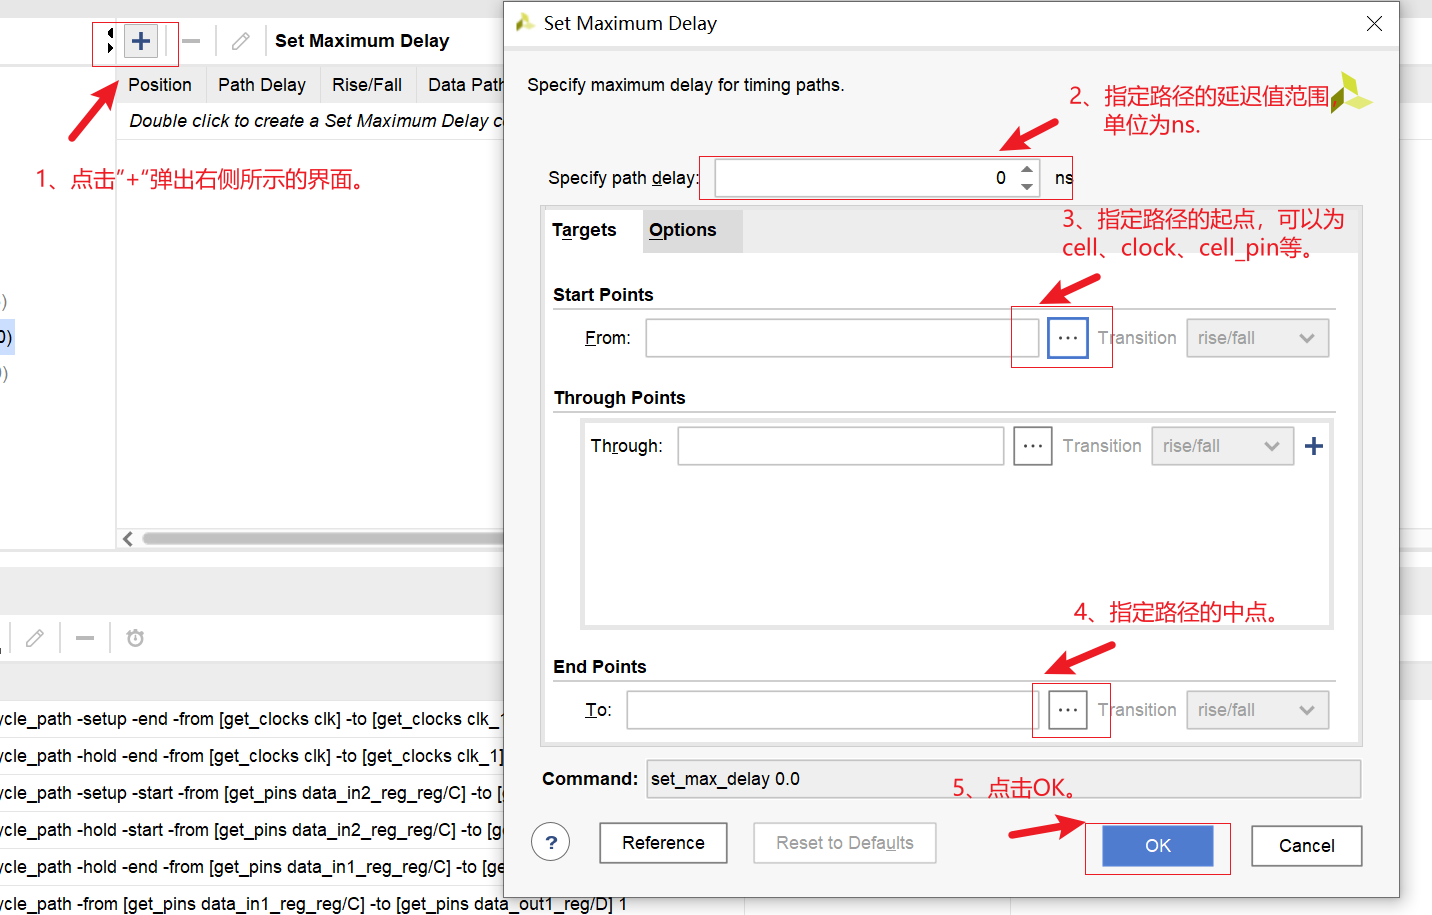Click the Cancel button
The image size is (1432, 915).
tap(1307, 846)
